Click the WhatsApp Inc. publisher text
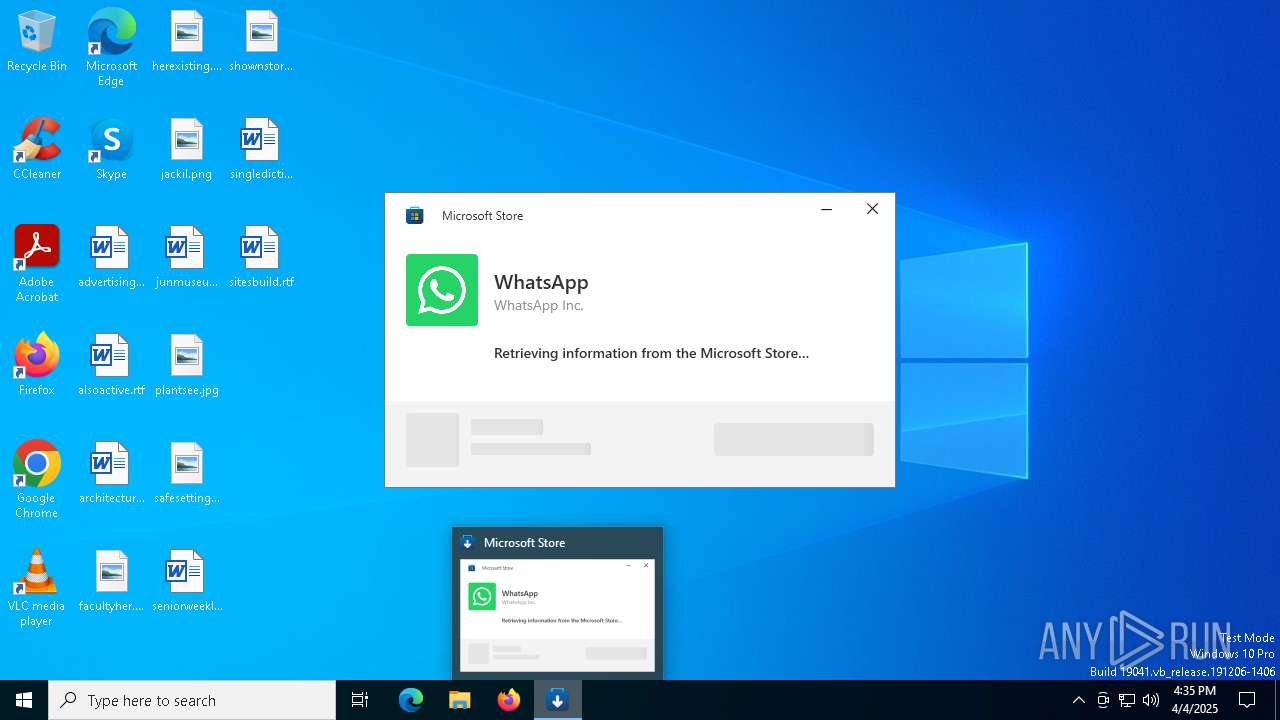Screen dimensions: 1280x720 pyautogui.click(x=538, y=306)
